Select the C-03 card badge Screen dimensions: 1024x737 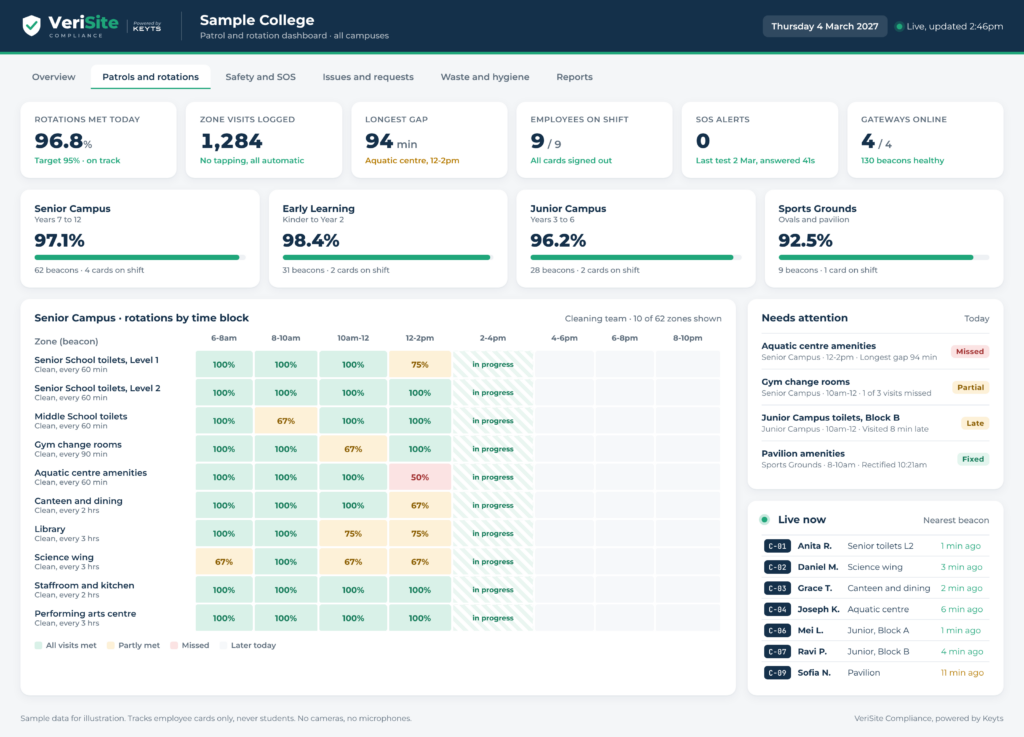pos(777,588)
